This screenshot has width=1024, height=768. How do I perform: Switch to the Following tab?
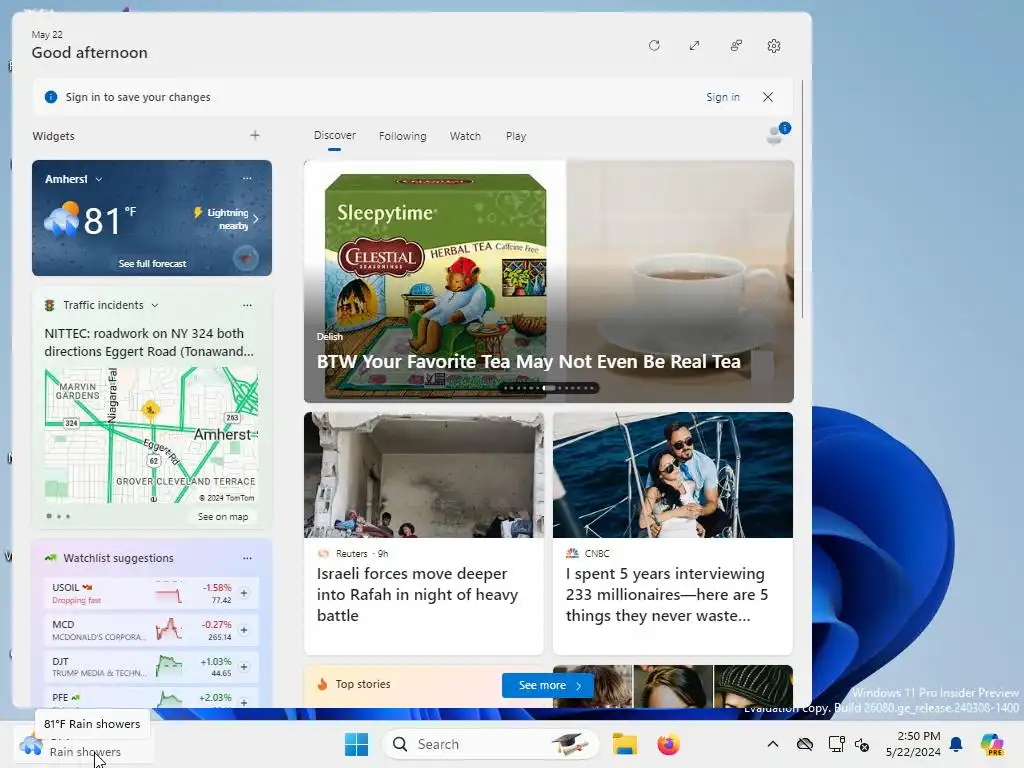tap(402, 136)
